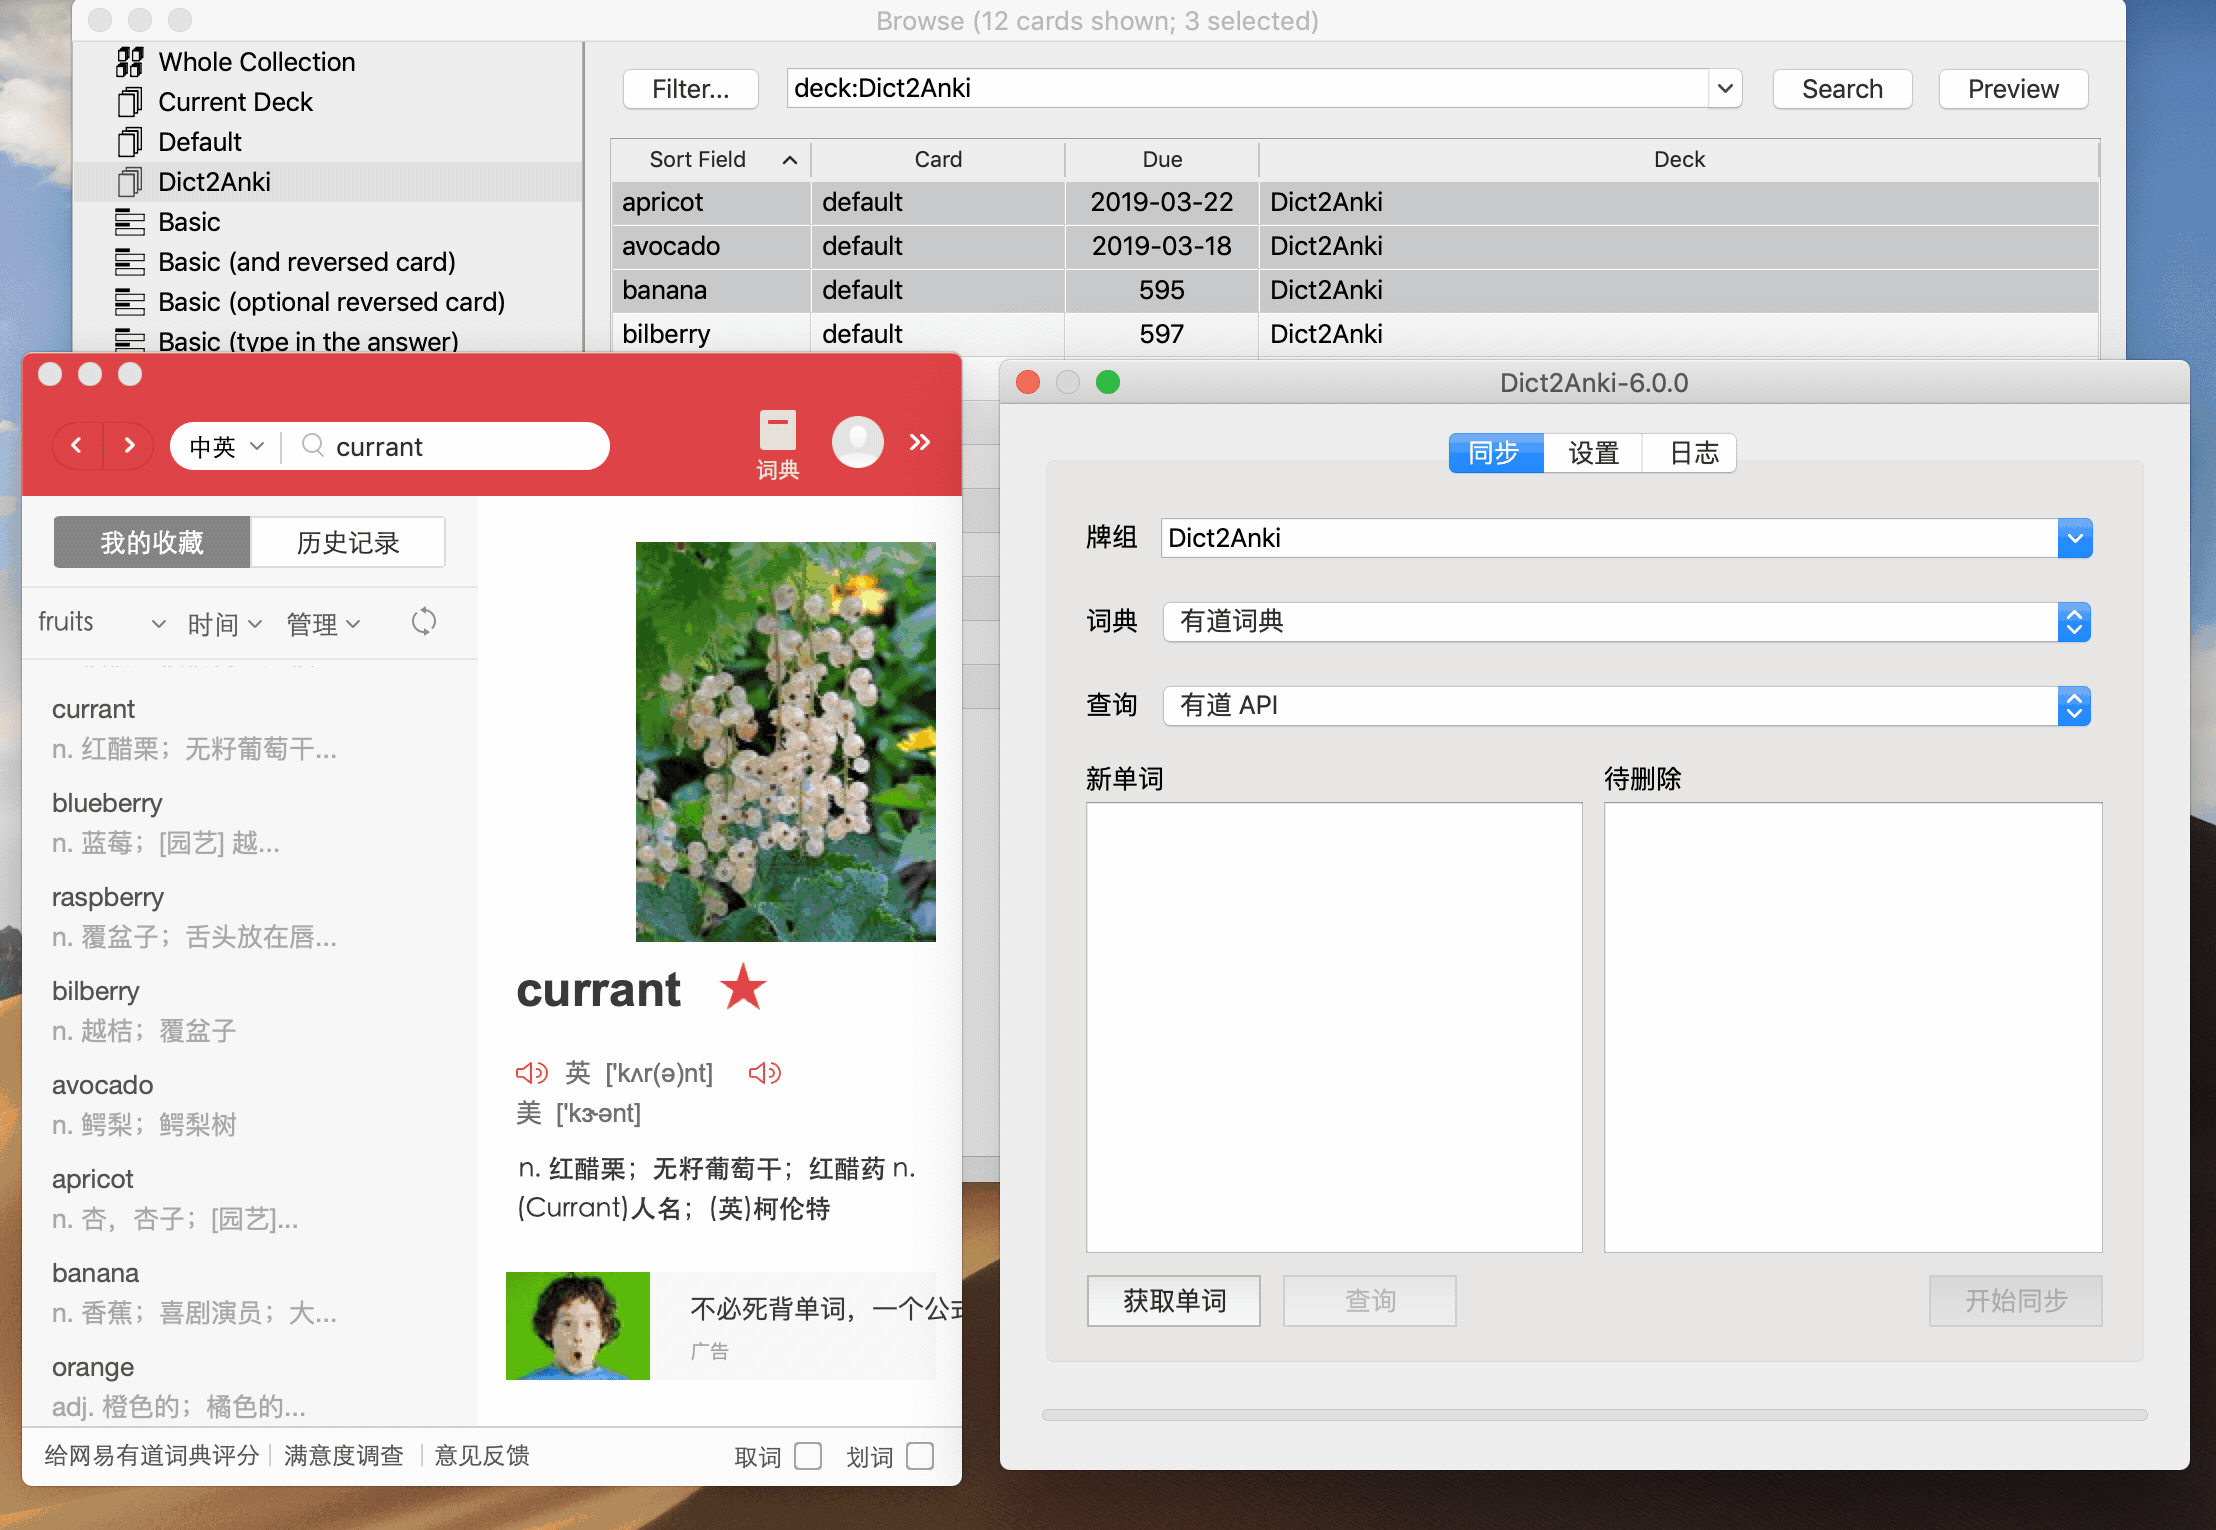Play American pronunciation of currant
2216x1530 pixels.
click(x=765, y=1072)
